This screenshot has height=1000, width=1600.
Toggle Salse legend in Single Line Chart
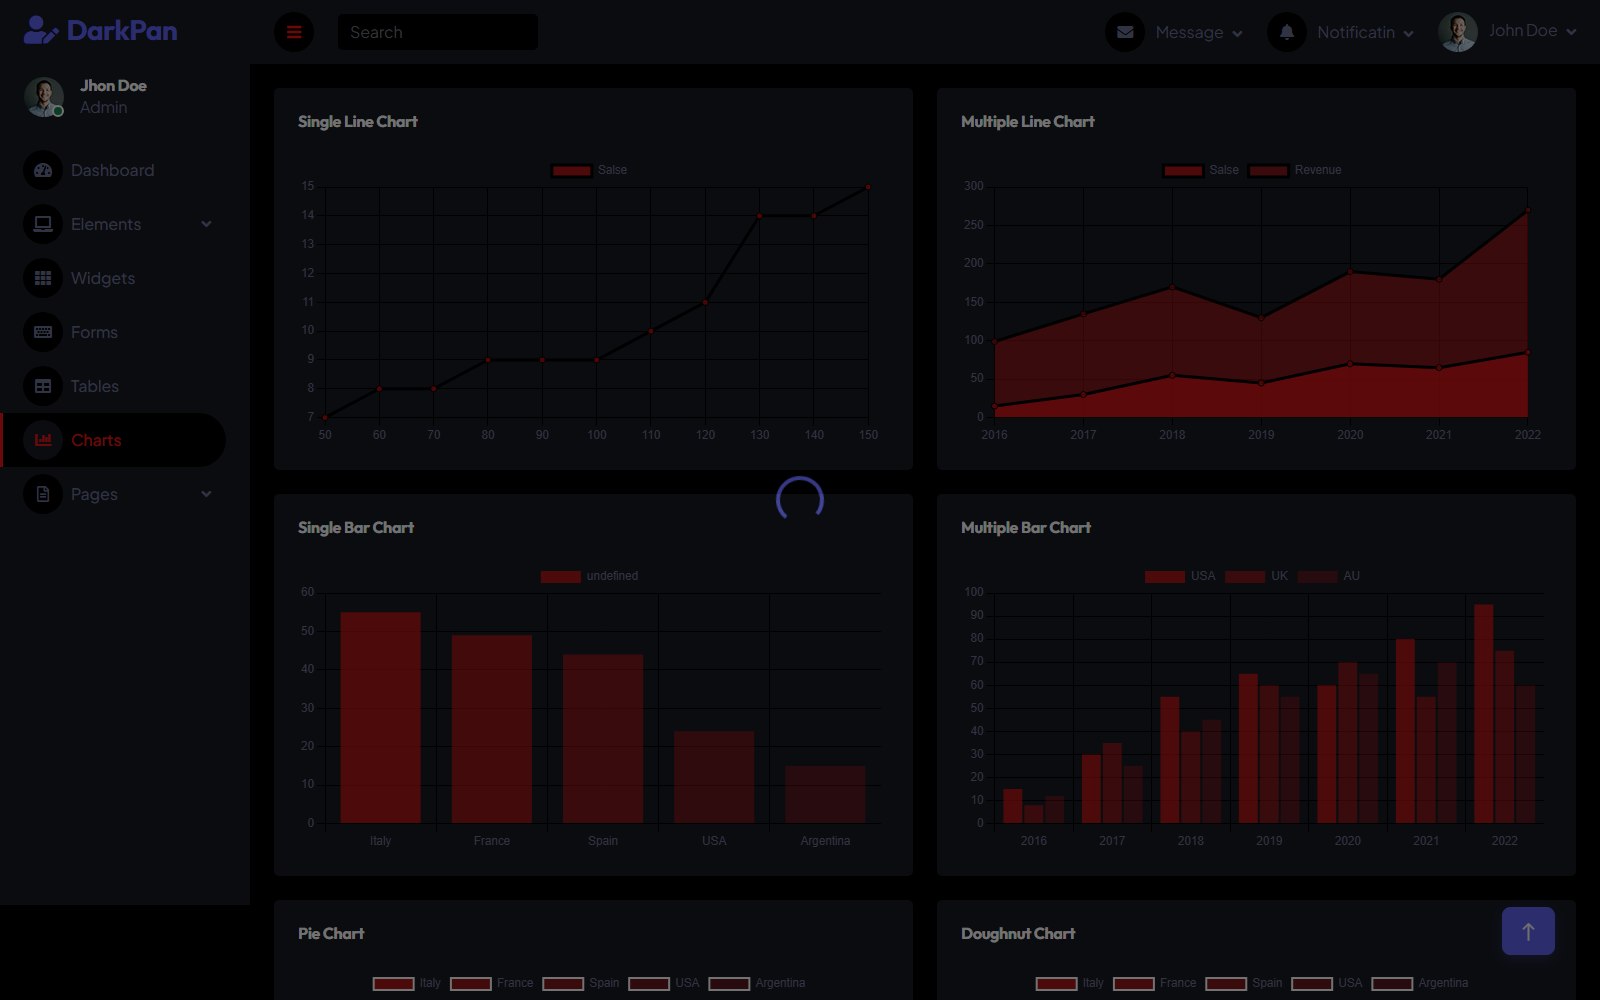590,170
